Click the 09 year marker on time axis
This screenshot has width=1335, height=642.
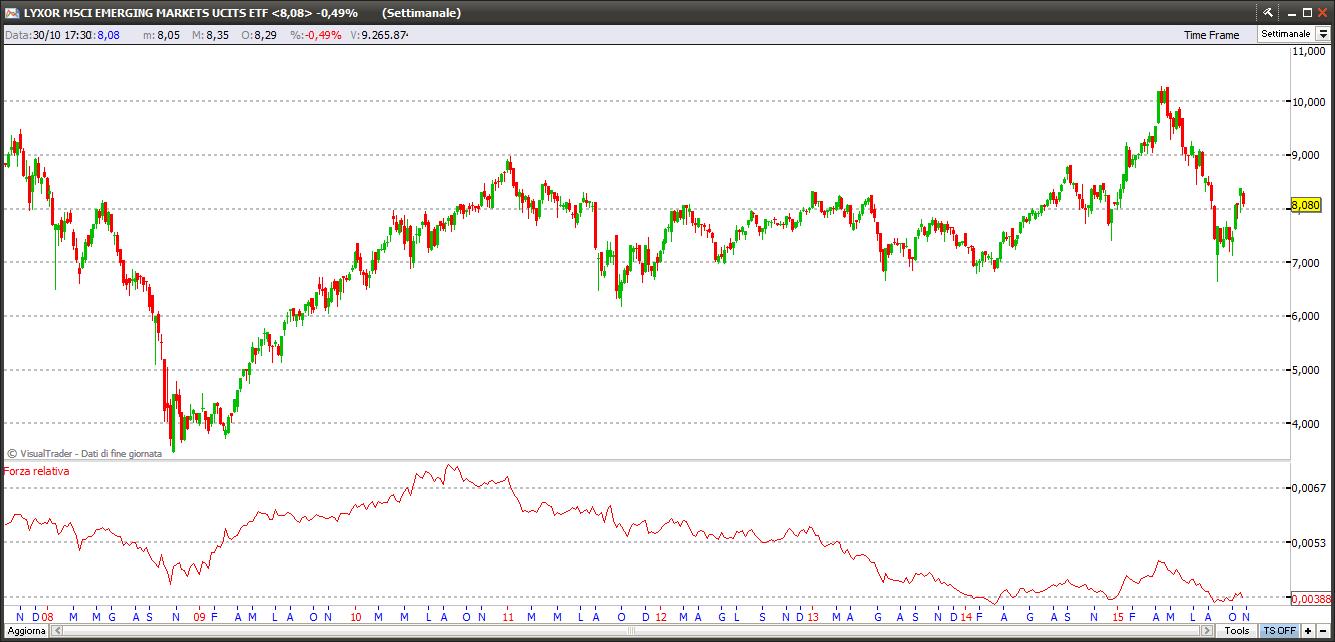(199, 617)
